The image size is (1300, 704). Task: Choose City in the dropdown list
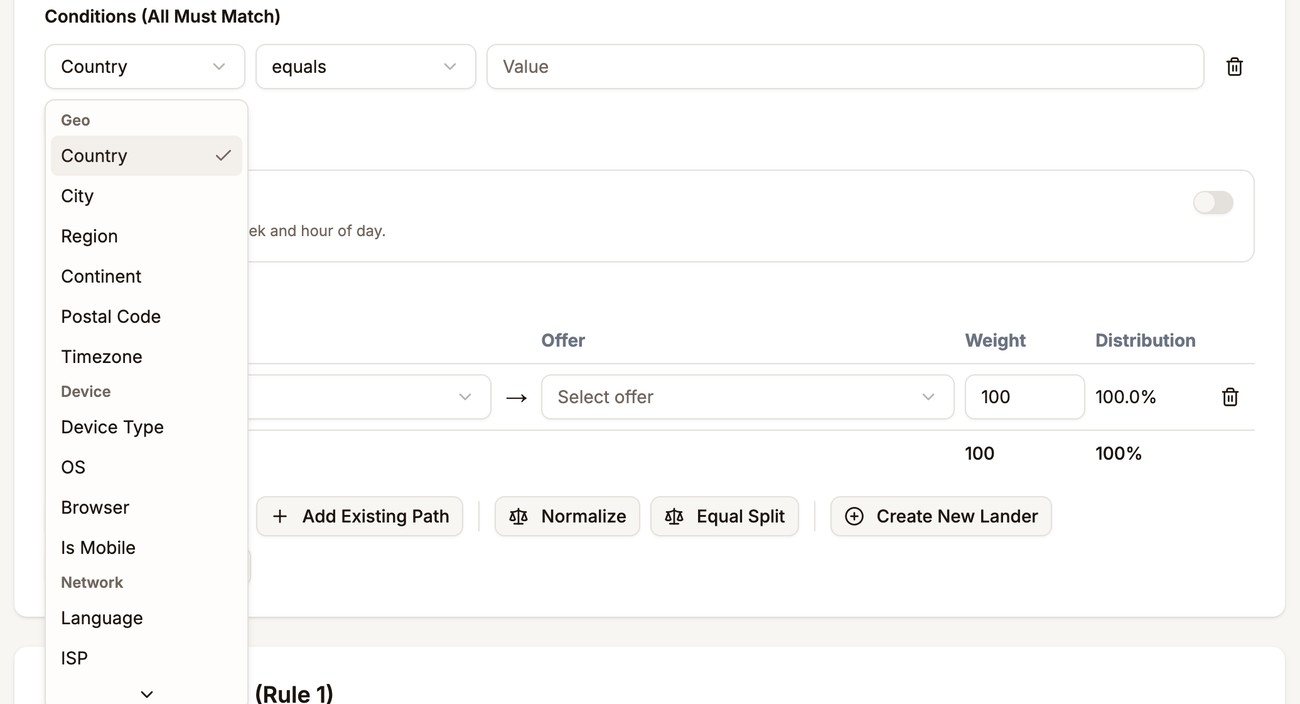point(147,196)
